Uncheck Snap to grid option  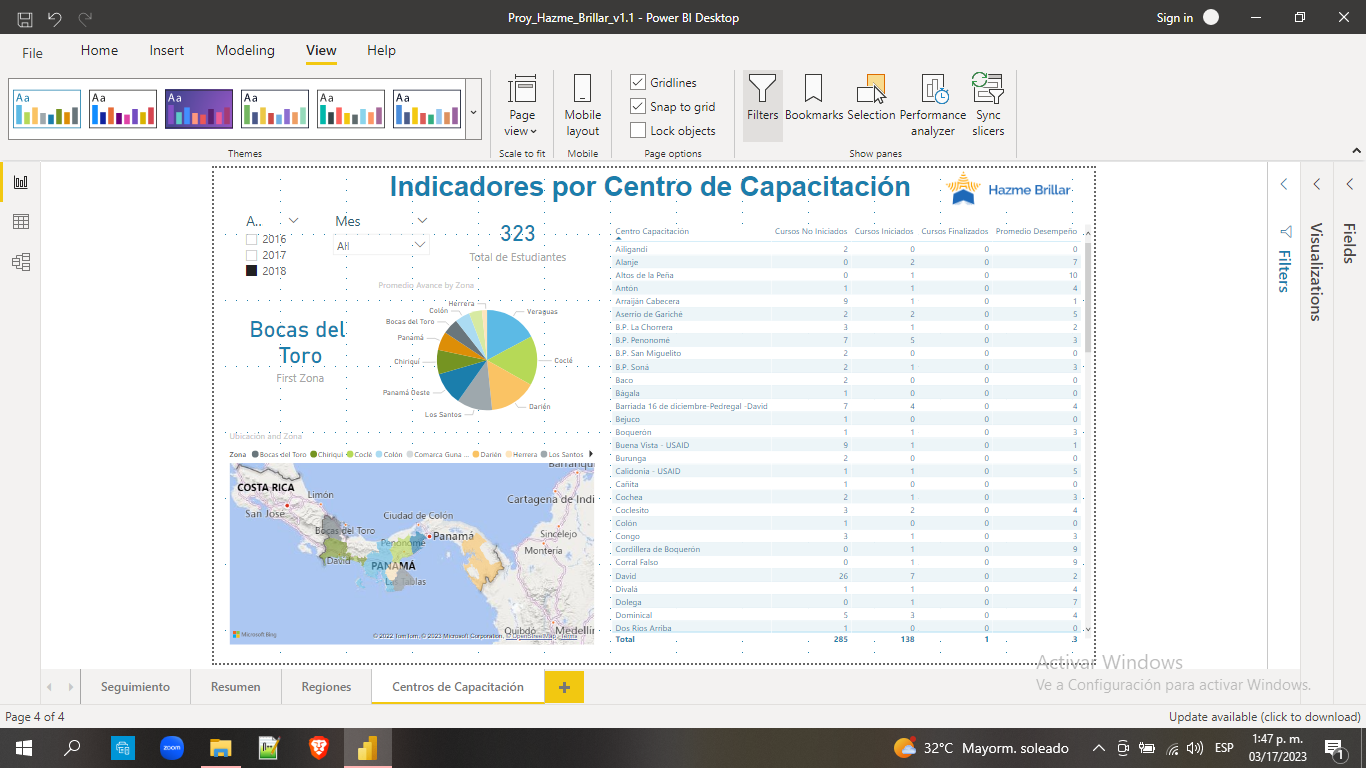pyautogui.click(x=638, y=106)
